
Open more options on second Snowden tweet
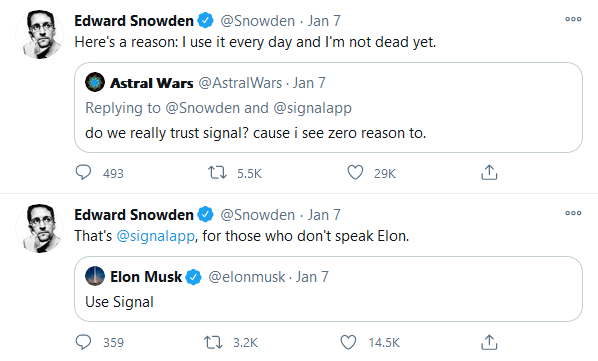pos(573,213)
